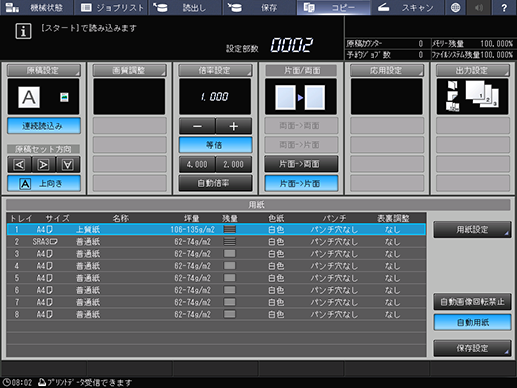Click the 1.000 magnification value display
The image size is (517, 388).
(215, 97)
